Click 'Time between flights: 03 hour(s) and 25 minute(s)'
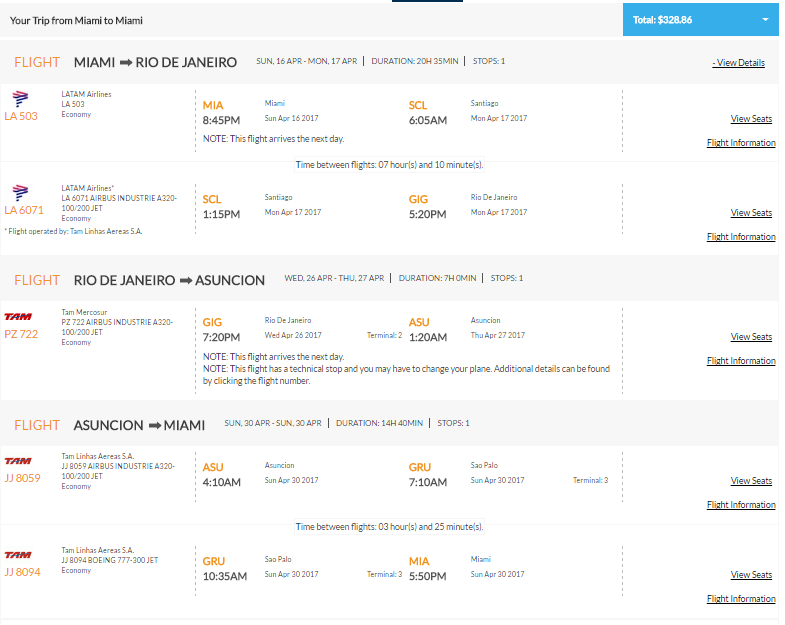This screenshot has width=785, height=625. [x=389, y=527]
